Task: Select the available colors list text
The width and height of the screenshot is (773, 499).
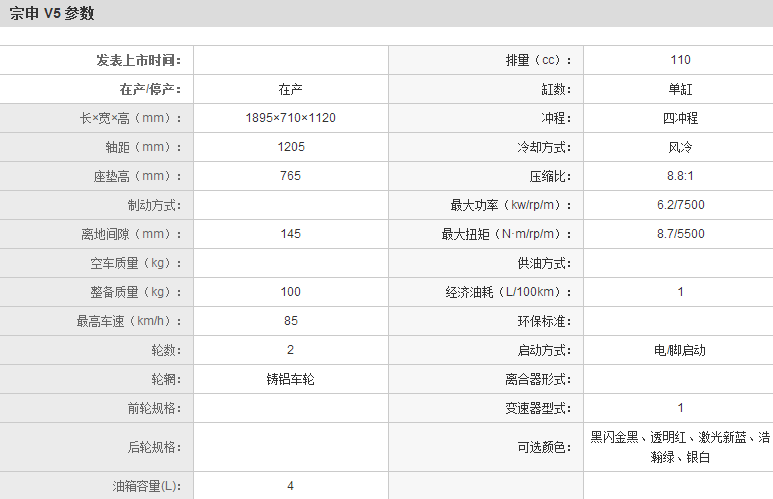Action: click(x=680, y=447)
